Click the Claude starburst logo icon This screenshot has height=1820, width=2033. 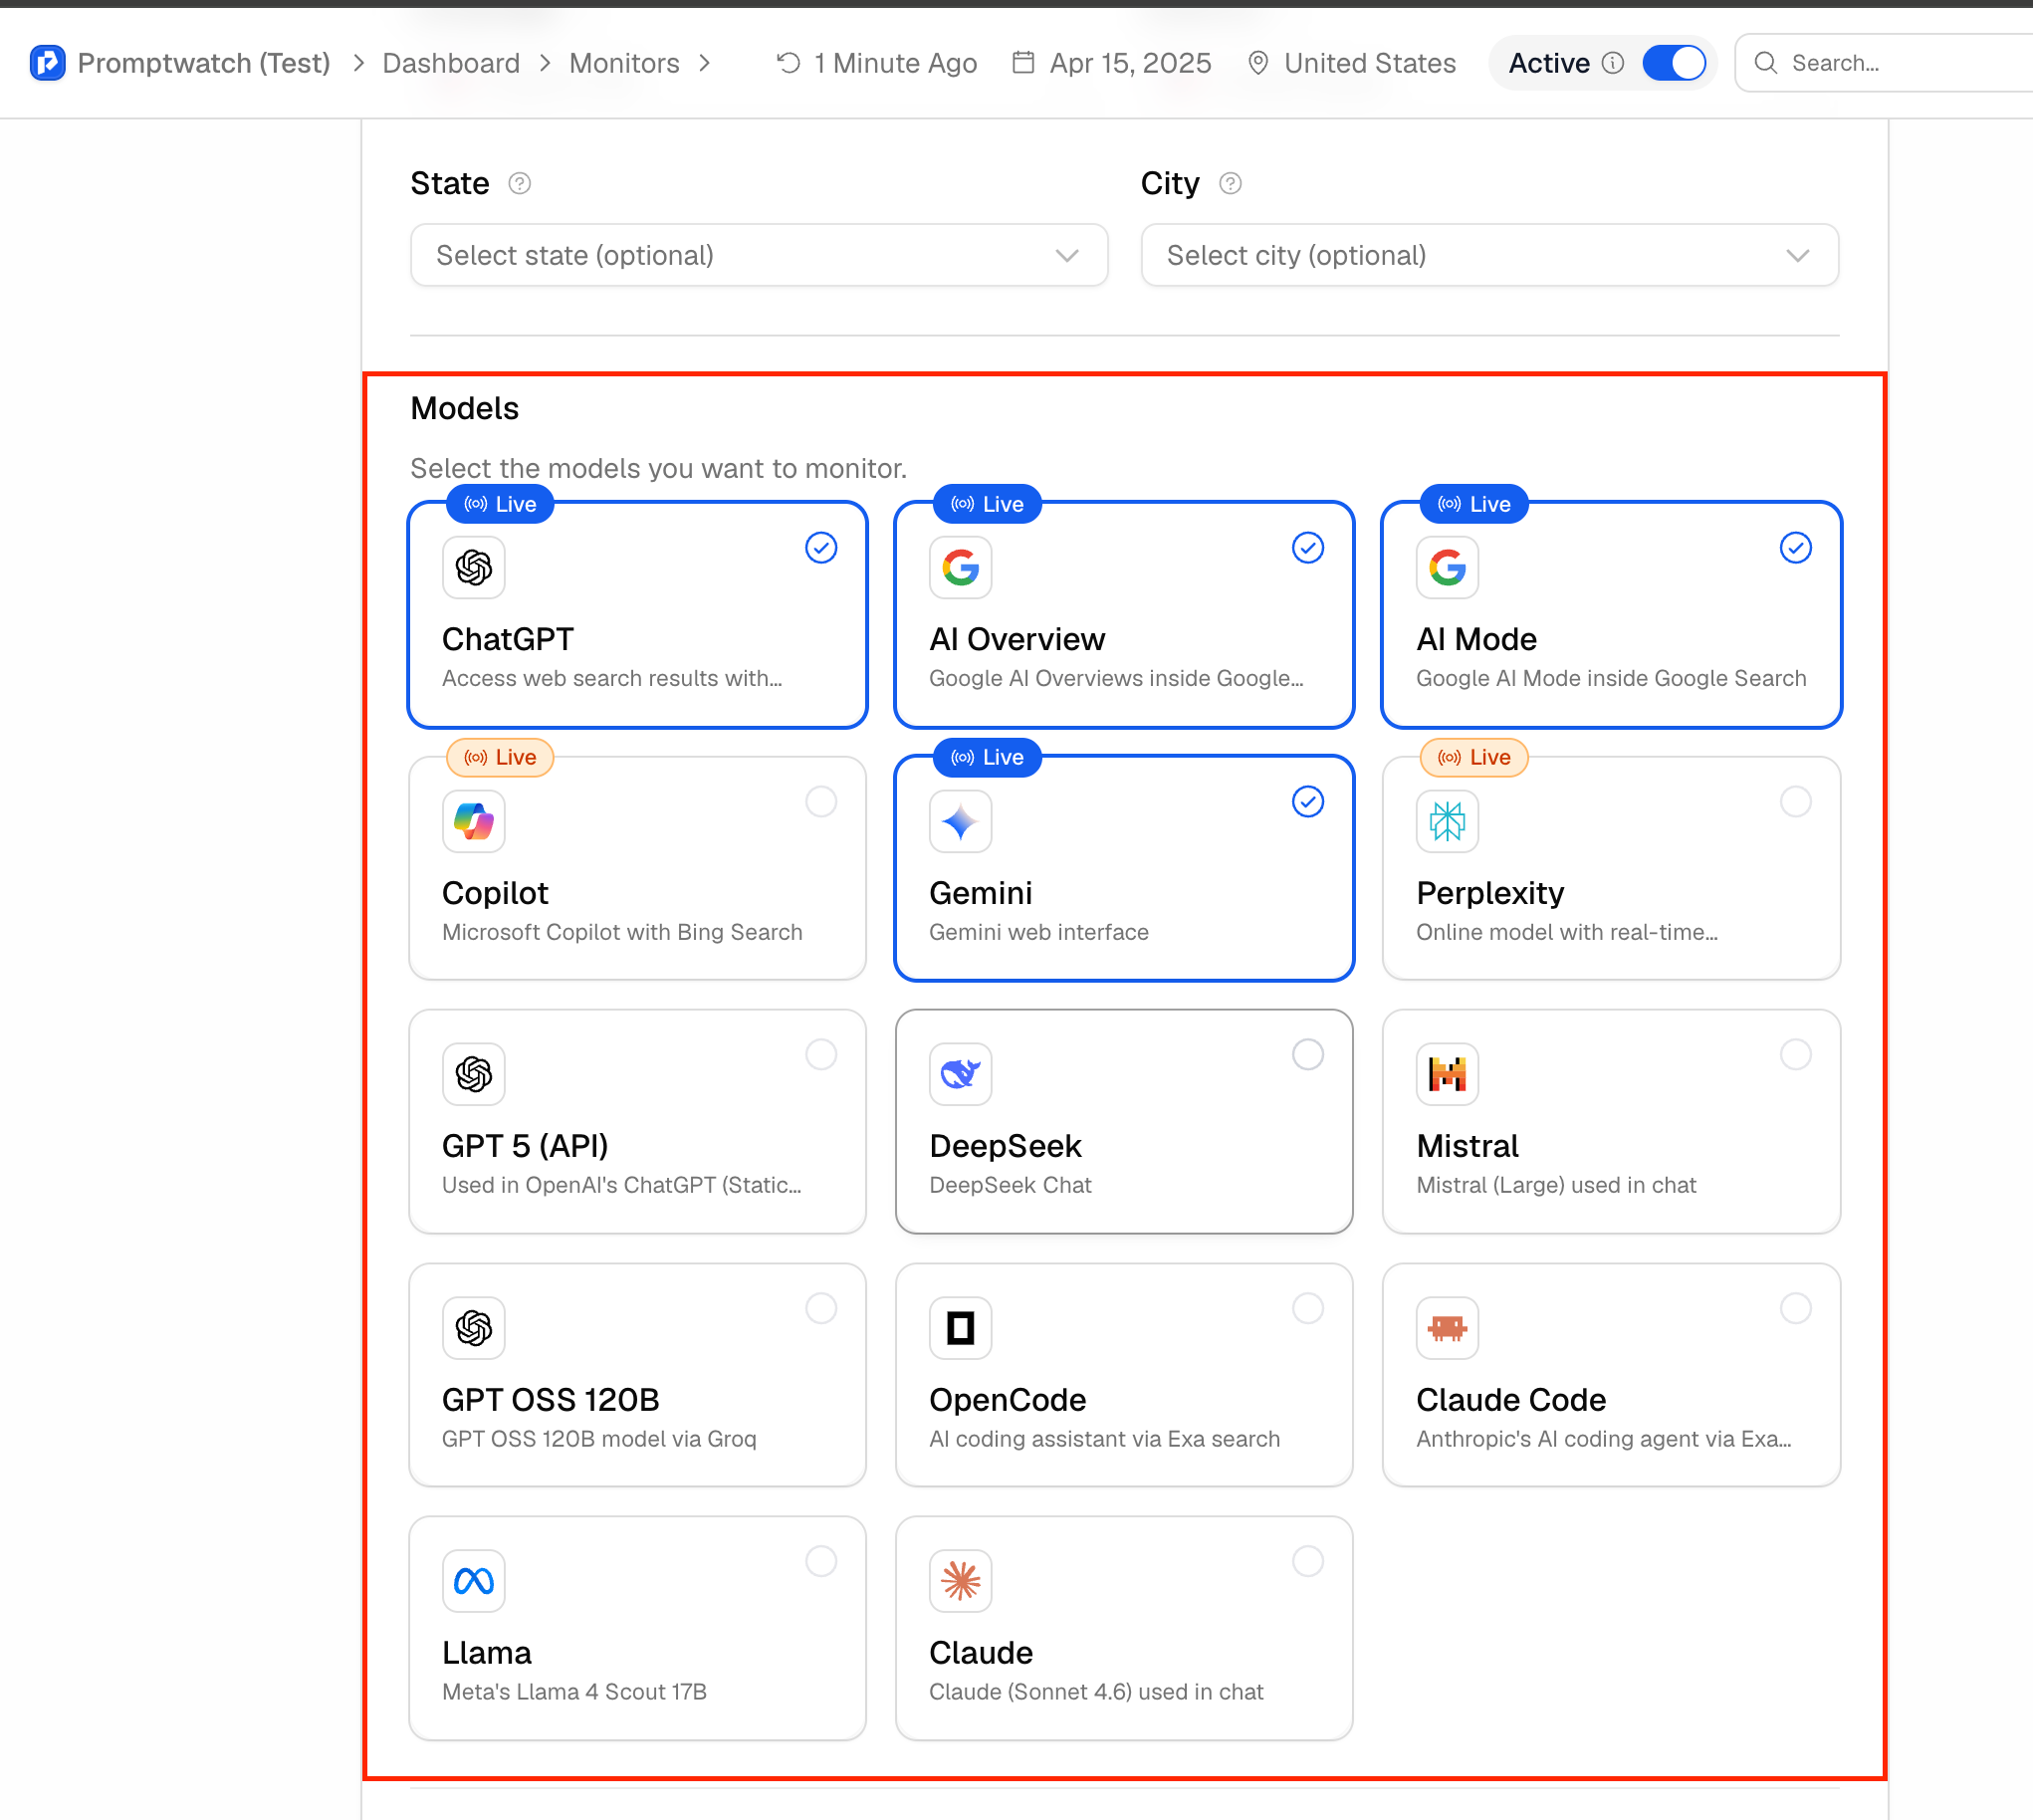click(x=961, y=1582)
